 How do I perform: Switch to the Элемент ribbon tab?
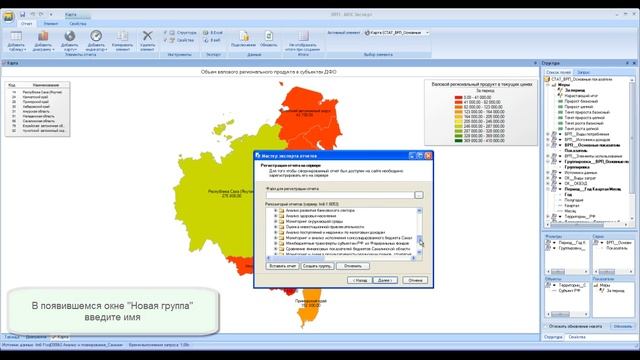coord(51,24)
